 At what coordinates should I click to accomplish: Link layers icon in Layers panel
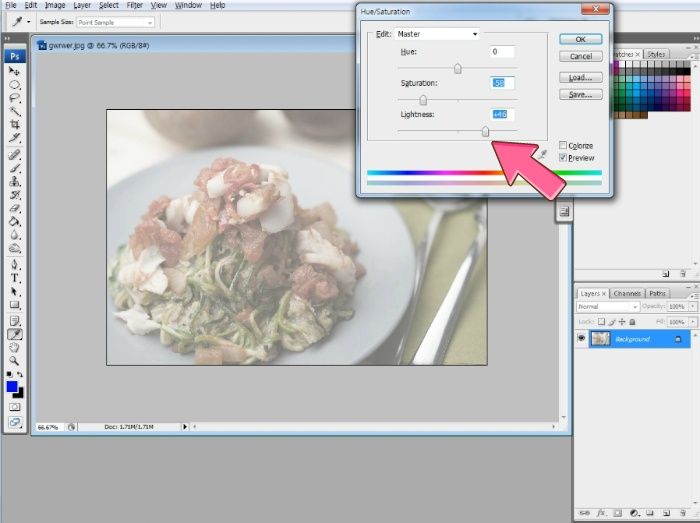pyautogui.click(x=584, y=513)
